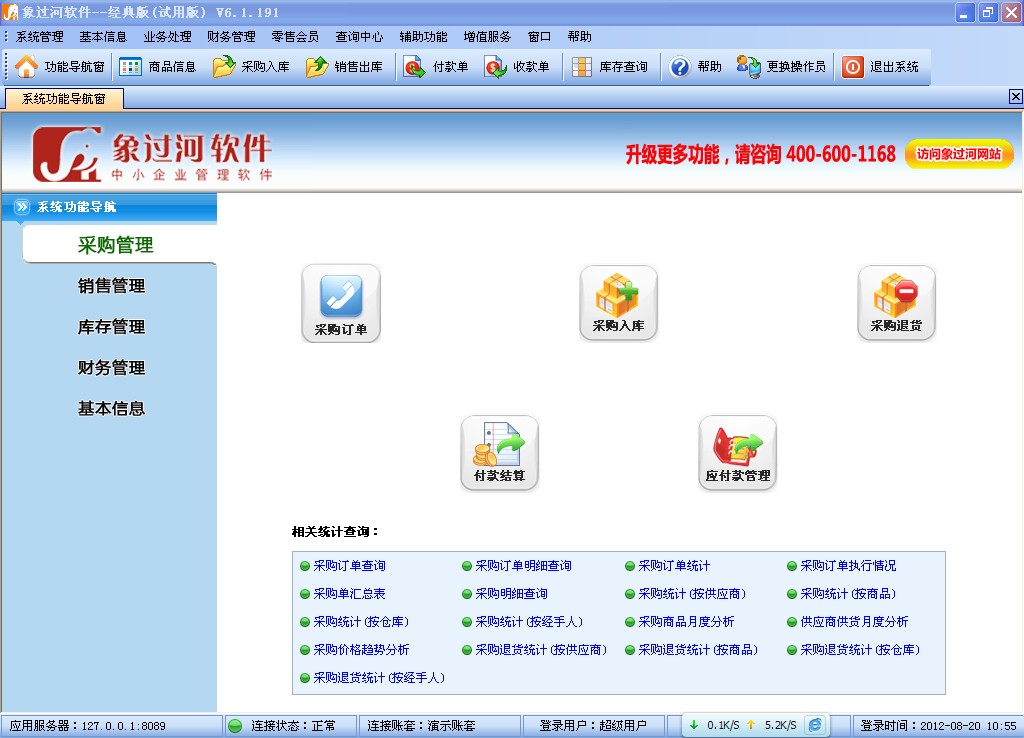Select 基本信息 in the sidebar
This screenshot has width=1024, height=738.
point(112,408)
